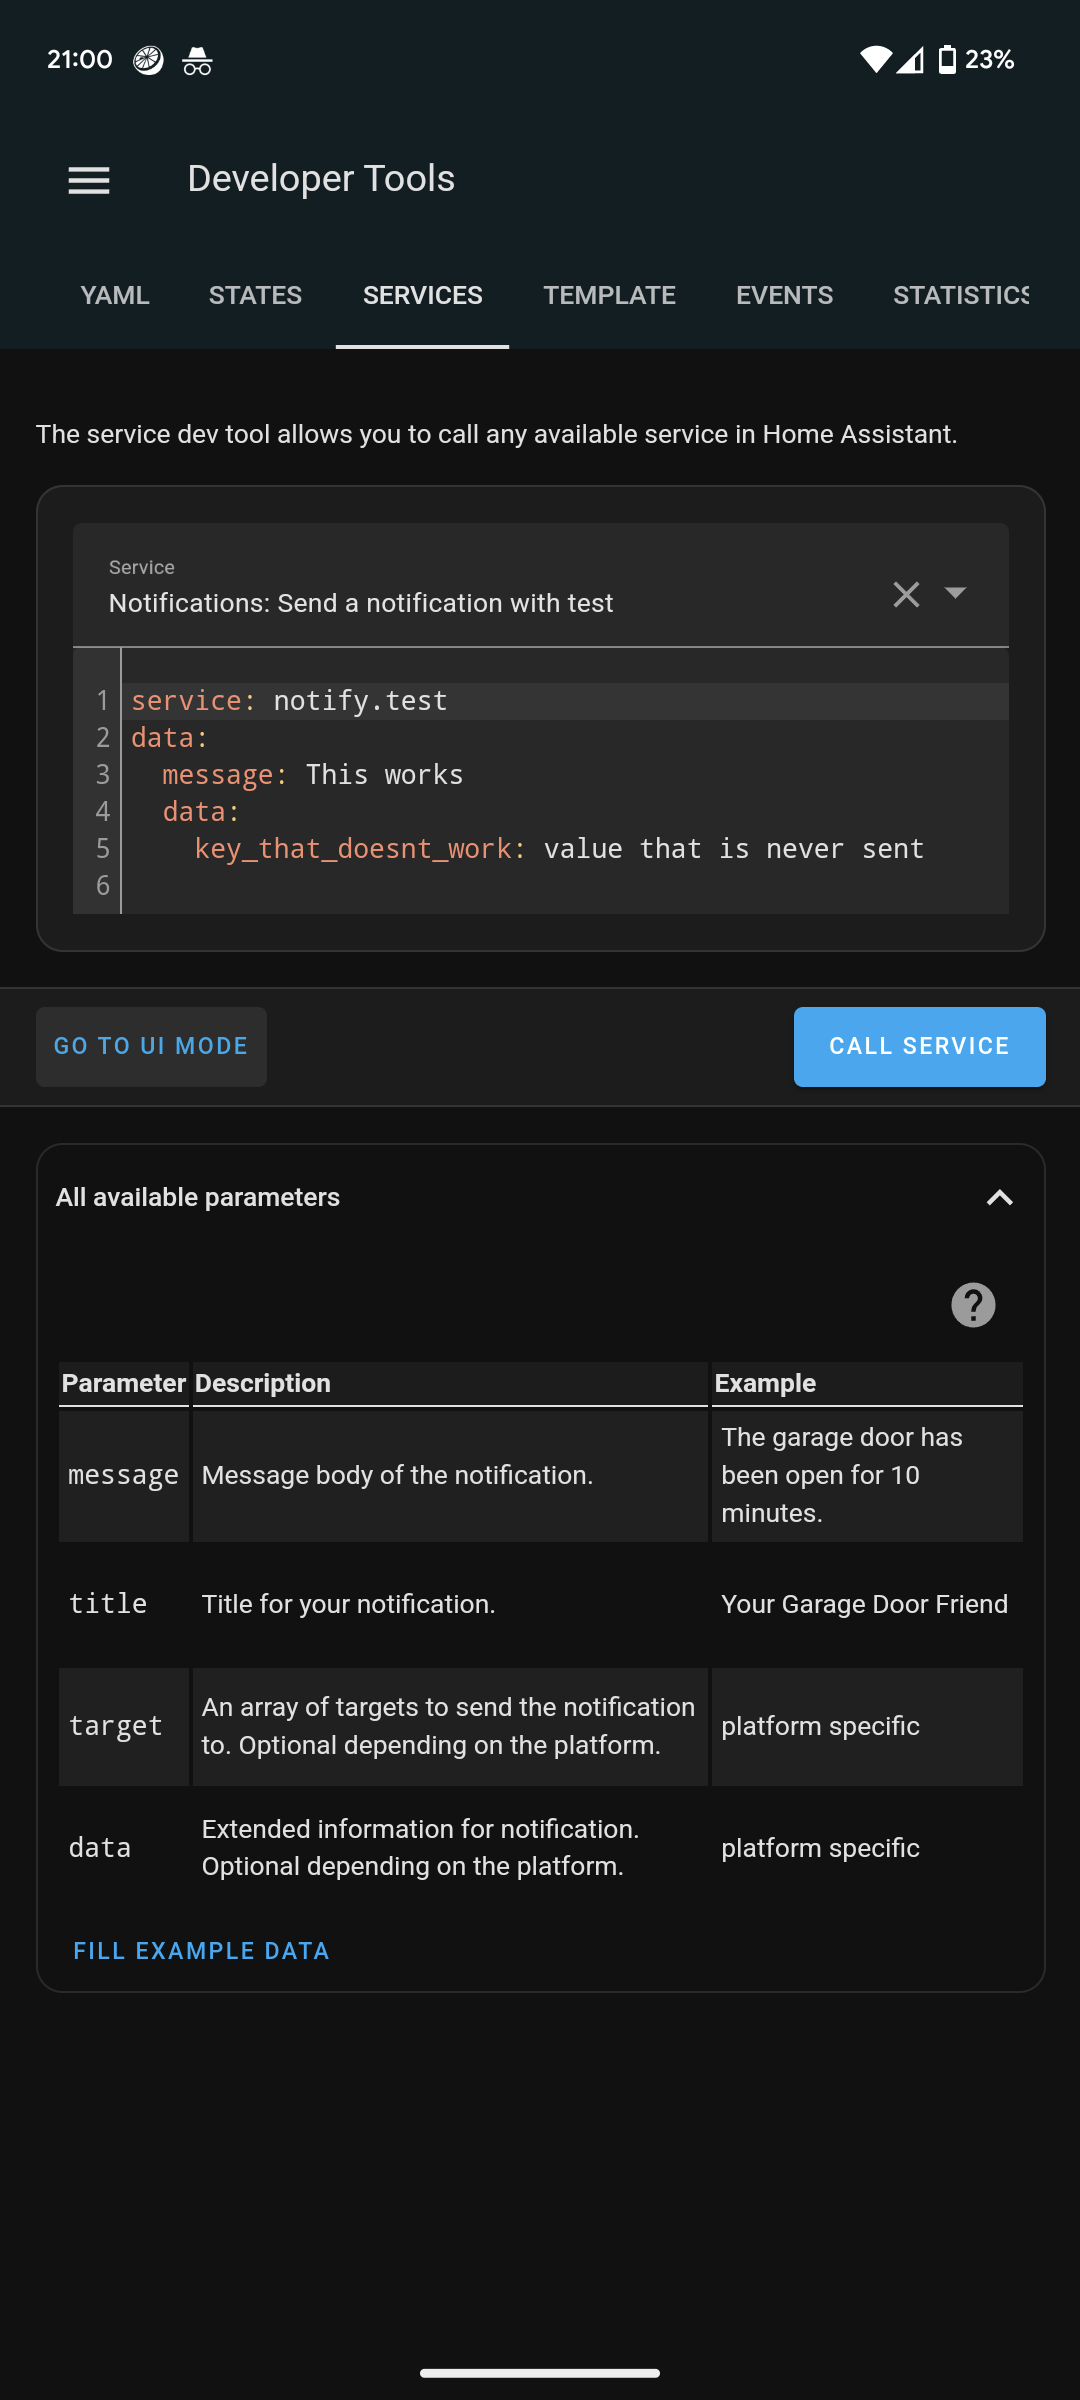Click the 'message' parameter cell
The width and height of the screenshot is (1080, 2400).
(124, 1475)
